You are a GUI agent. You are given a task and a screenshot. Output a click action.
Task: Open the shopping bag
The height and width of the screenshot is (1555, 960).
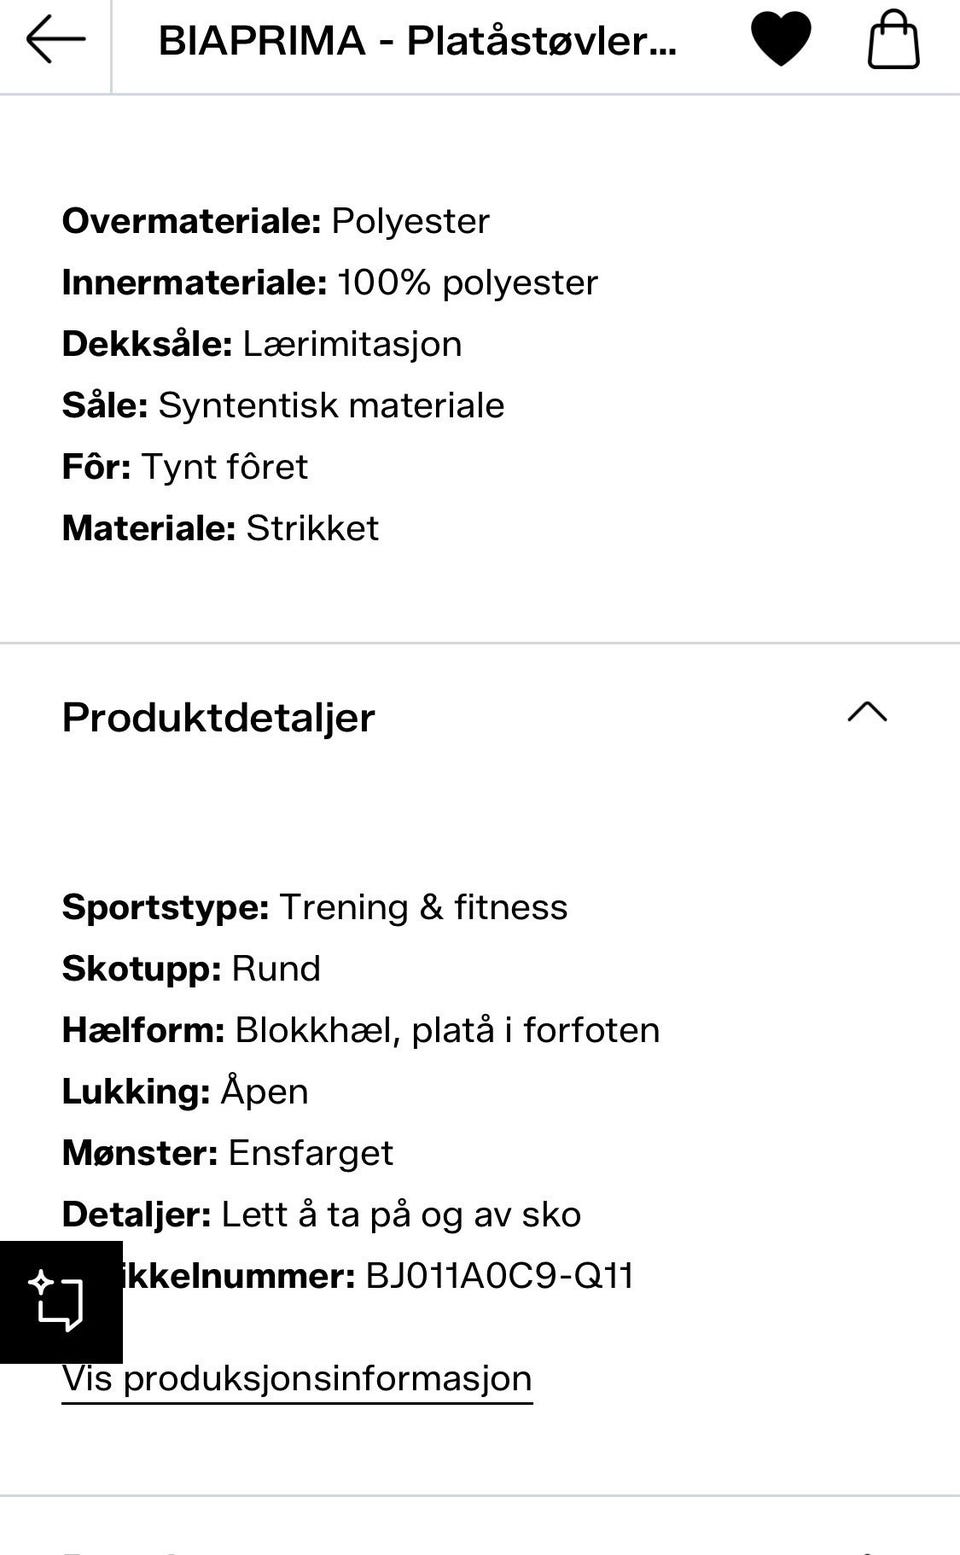click(x=892, y=40)
